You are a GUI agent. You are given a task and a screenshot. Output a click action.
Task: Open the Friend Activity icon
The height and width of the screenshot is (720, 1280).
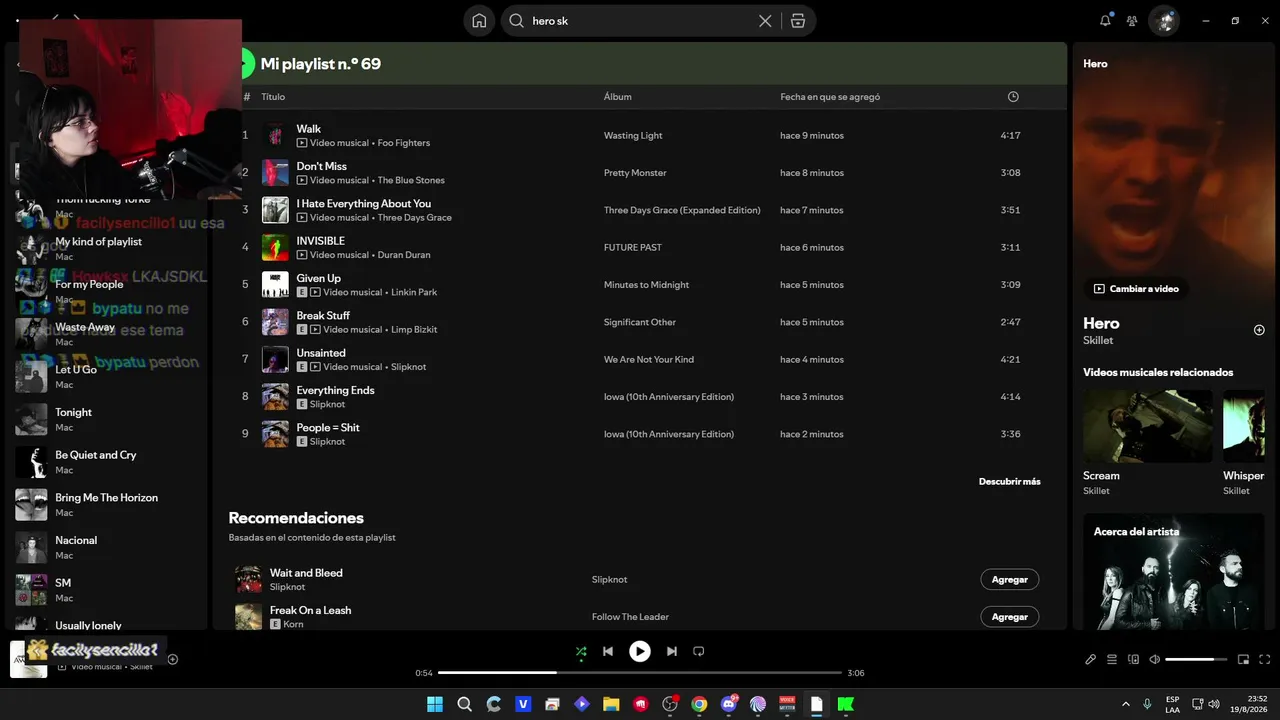pos(1132,21)
